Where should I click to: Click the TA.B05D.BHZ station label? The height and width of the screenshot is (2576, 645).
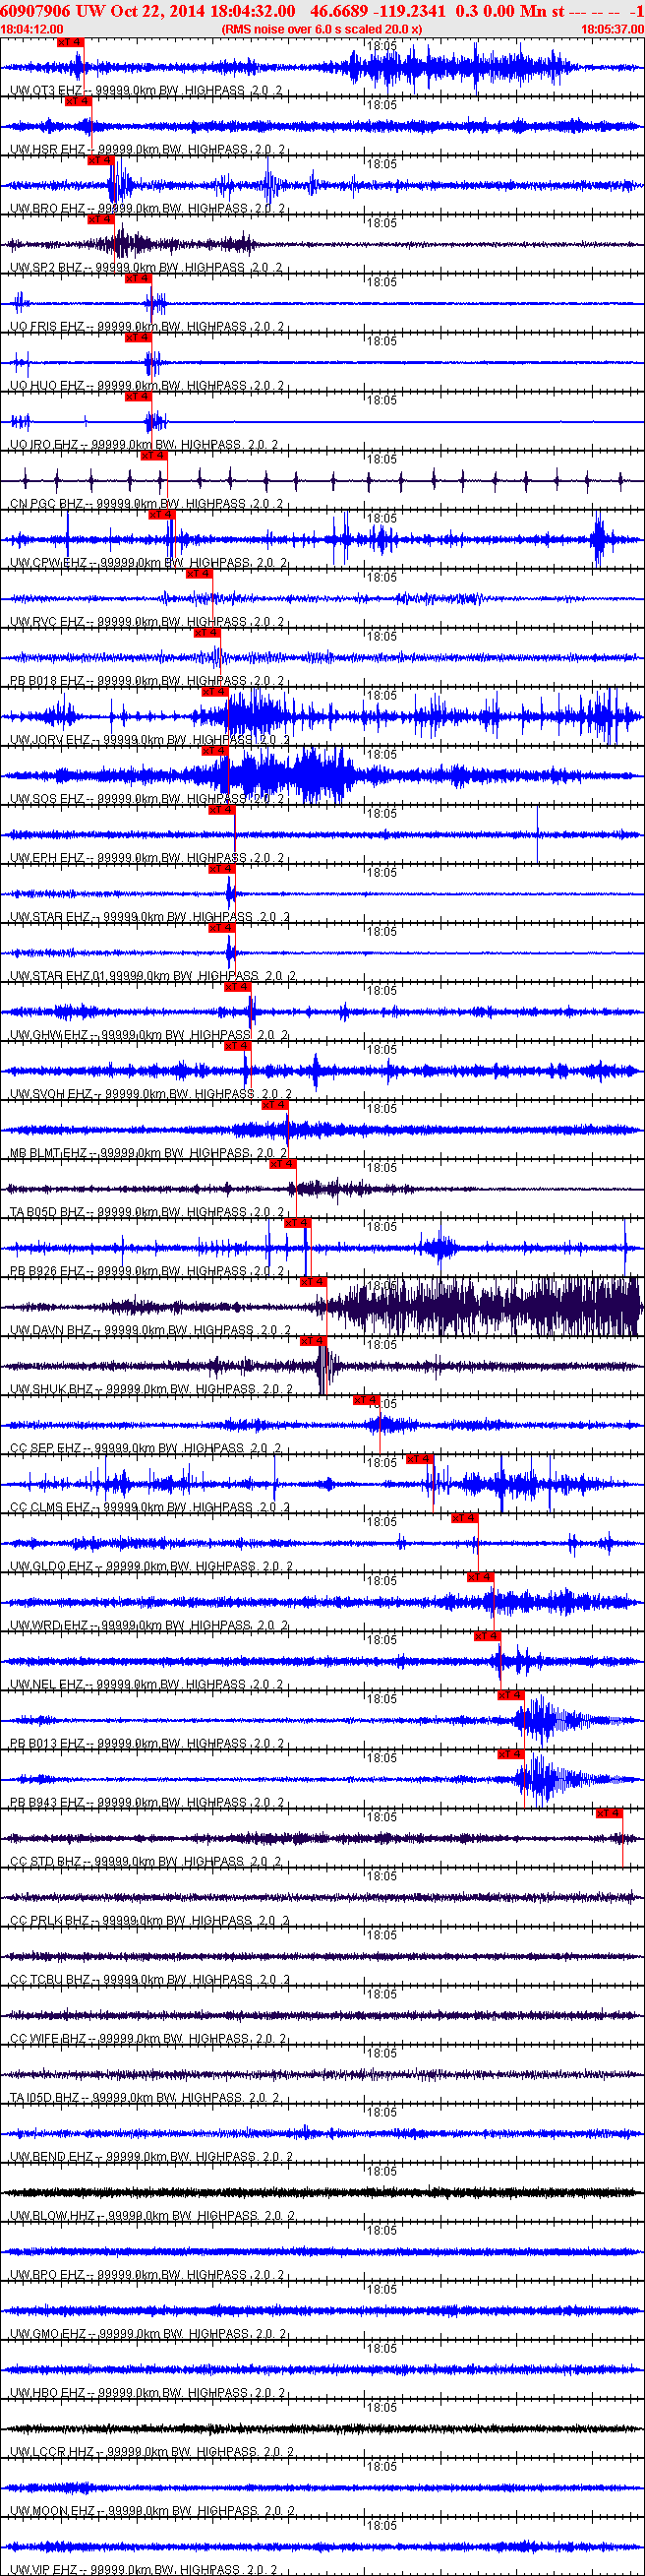148,1212
